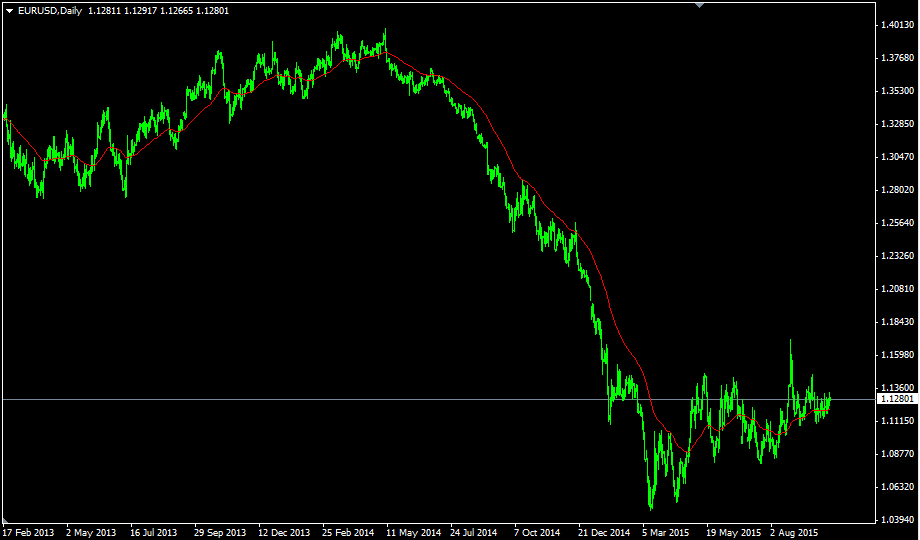Screen dimensions: 920x540
Task: Click the 12 Dec 2013 date label
Action: [284, 533]
